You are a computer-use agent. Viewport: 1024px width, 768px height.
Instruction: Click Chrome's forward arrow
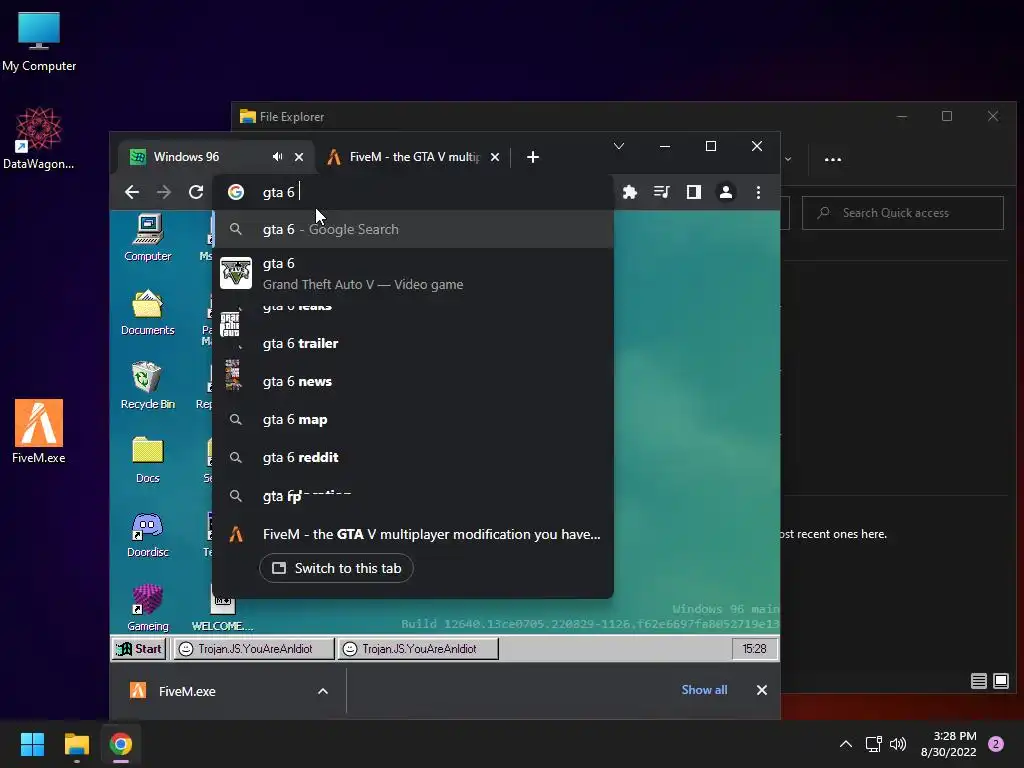pos(164,192)
